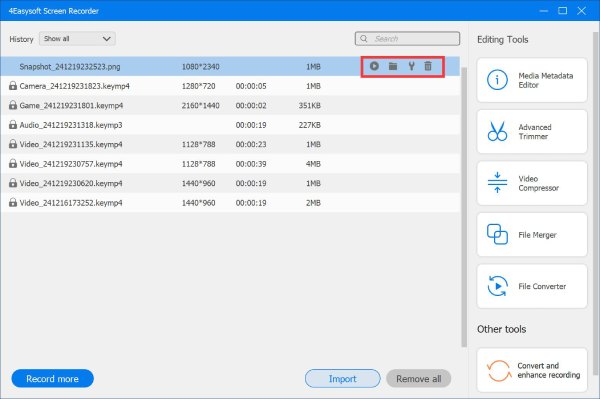
Task: Play the selected Snapshot recording
Action: (x=374, y=66)
